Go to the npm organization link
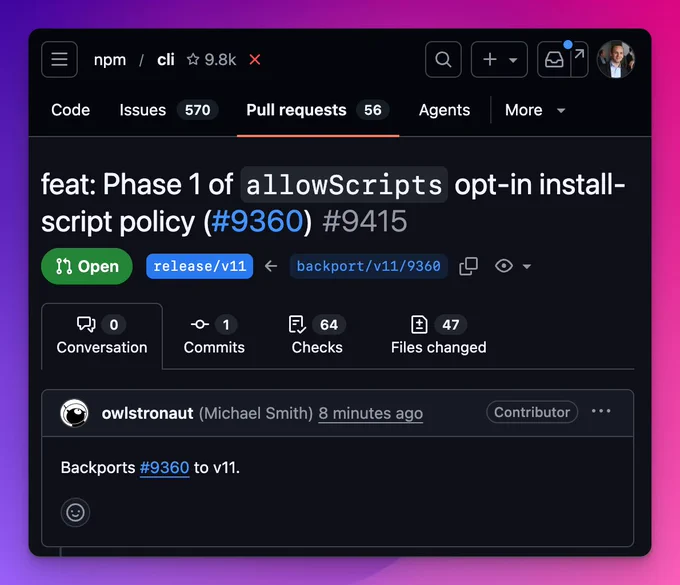The image size is (680, 585). point(110,59)
